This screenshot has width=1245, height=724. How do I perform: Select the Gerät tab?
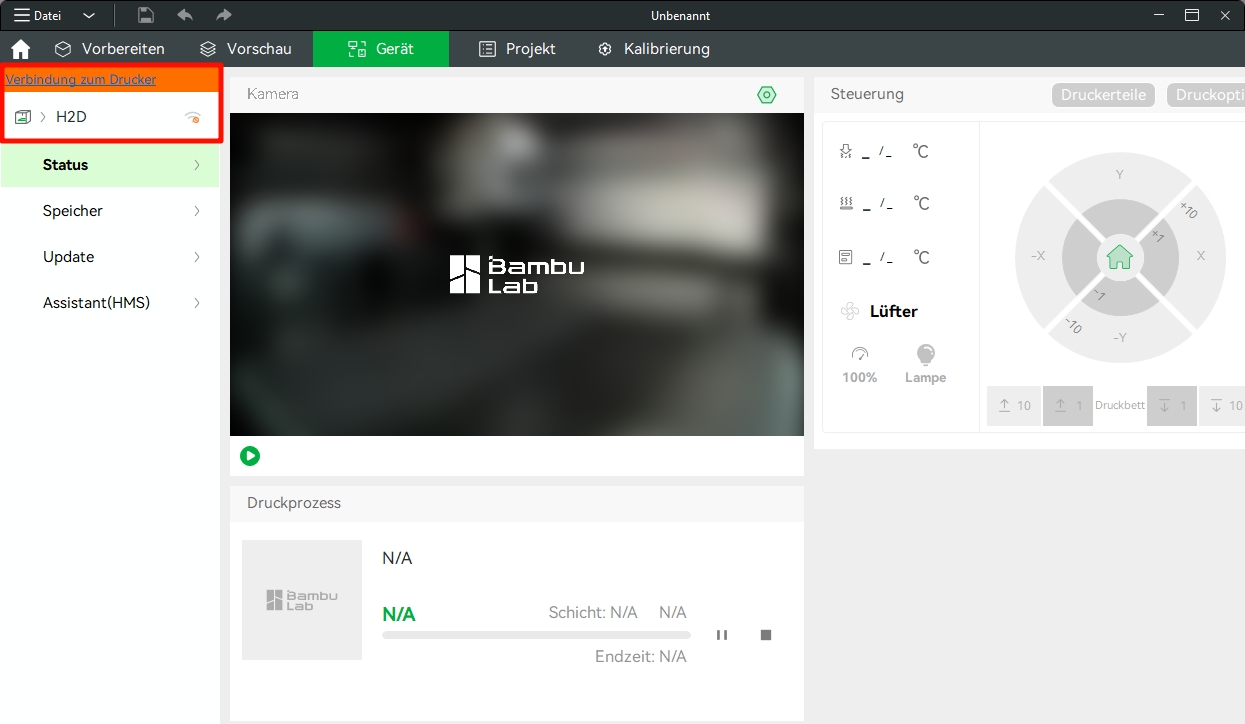380,48
